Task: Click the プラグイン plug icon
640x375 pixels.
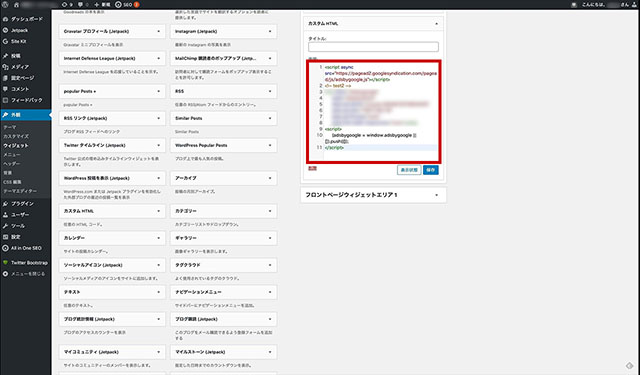Action: [x=5, y=204]
